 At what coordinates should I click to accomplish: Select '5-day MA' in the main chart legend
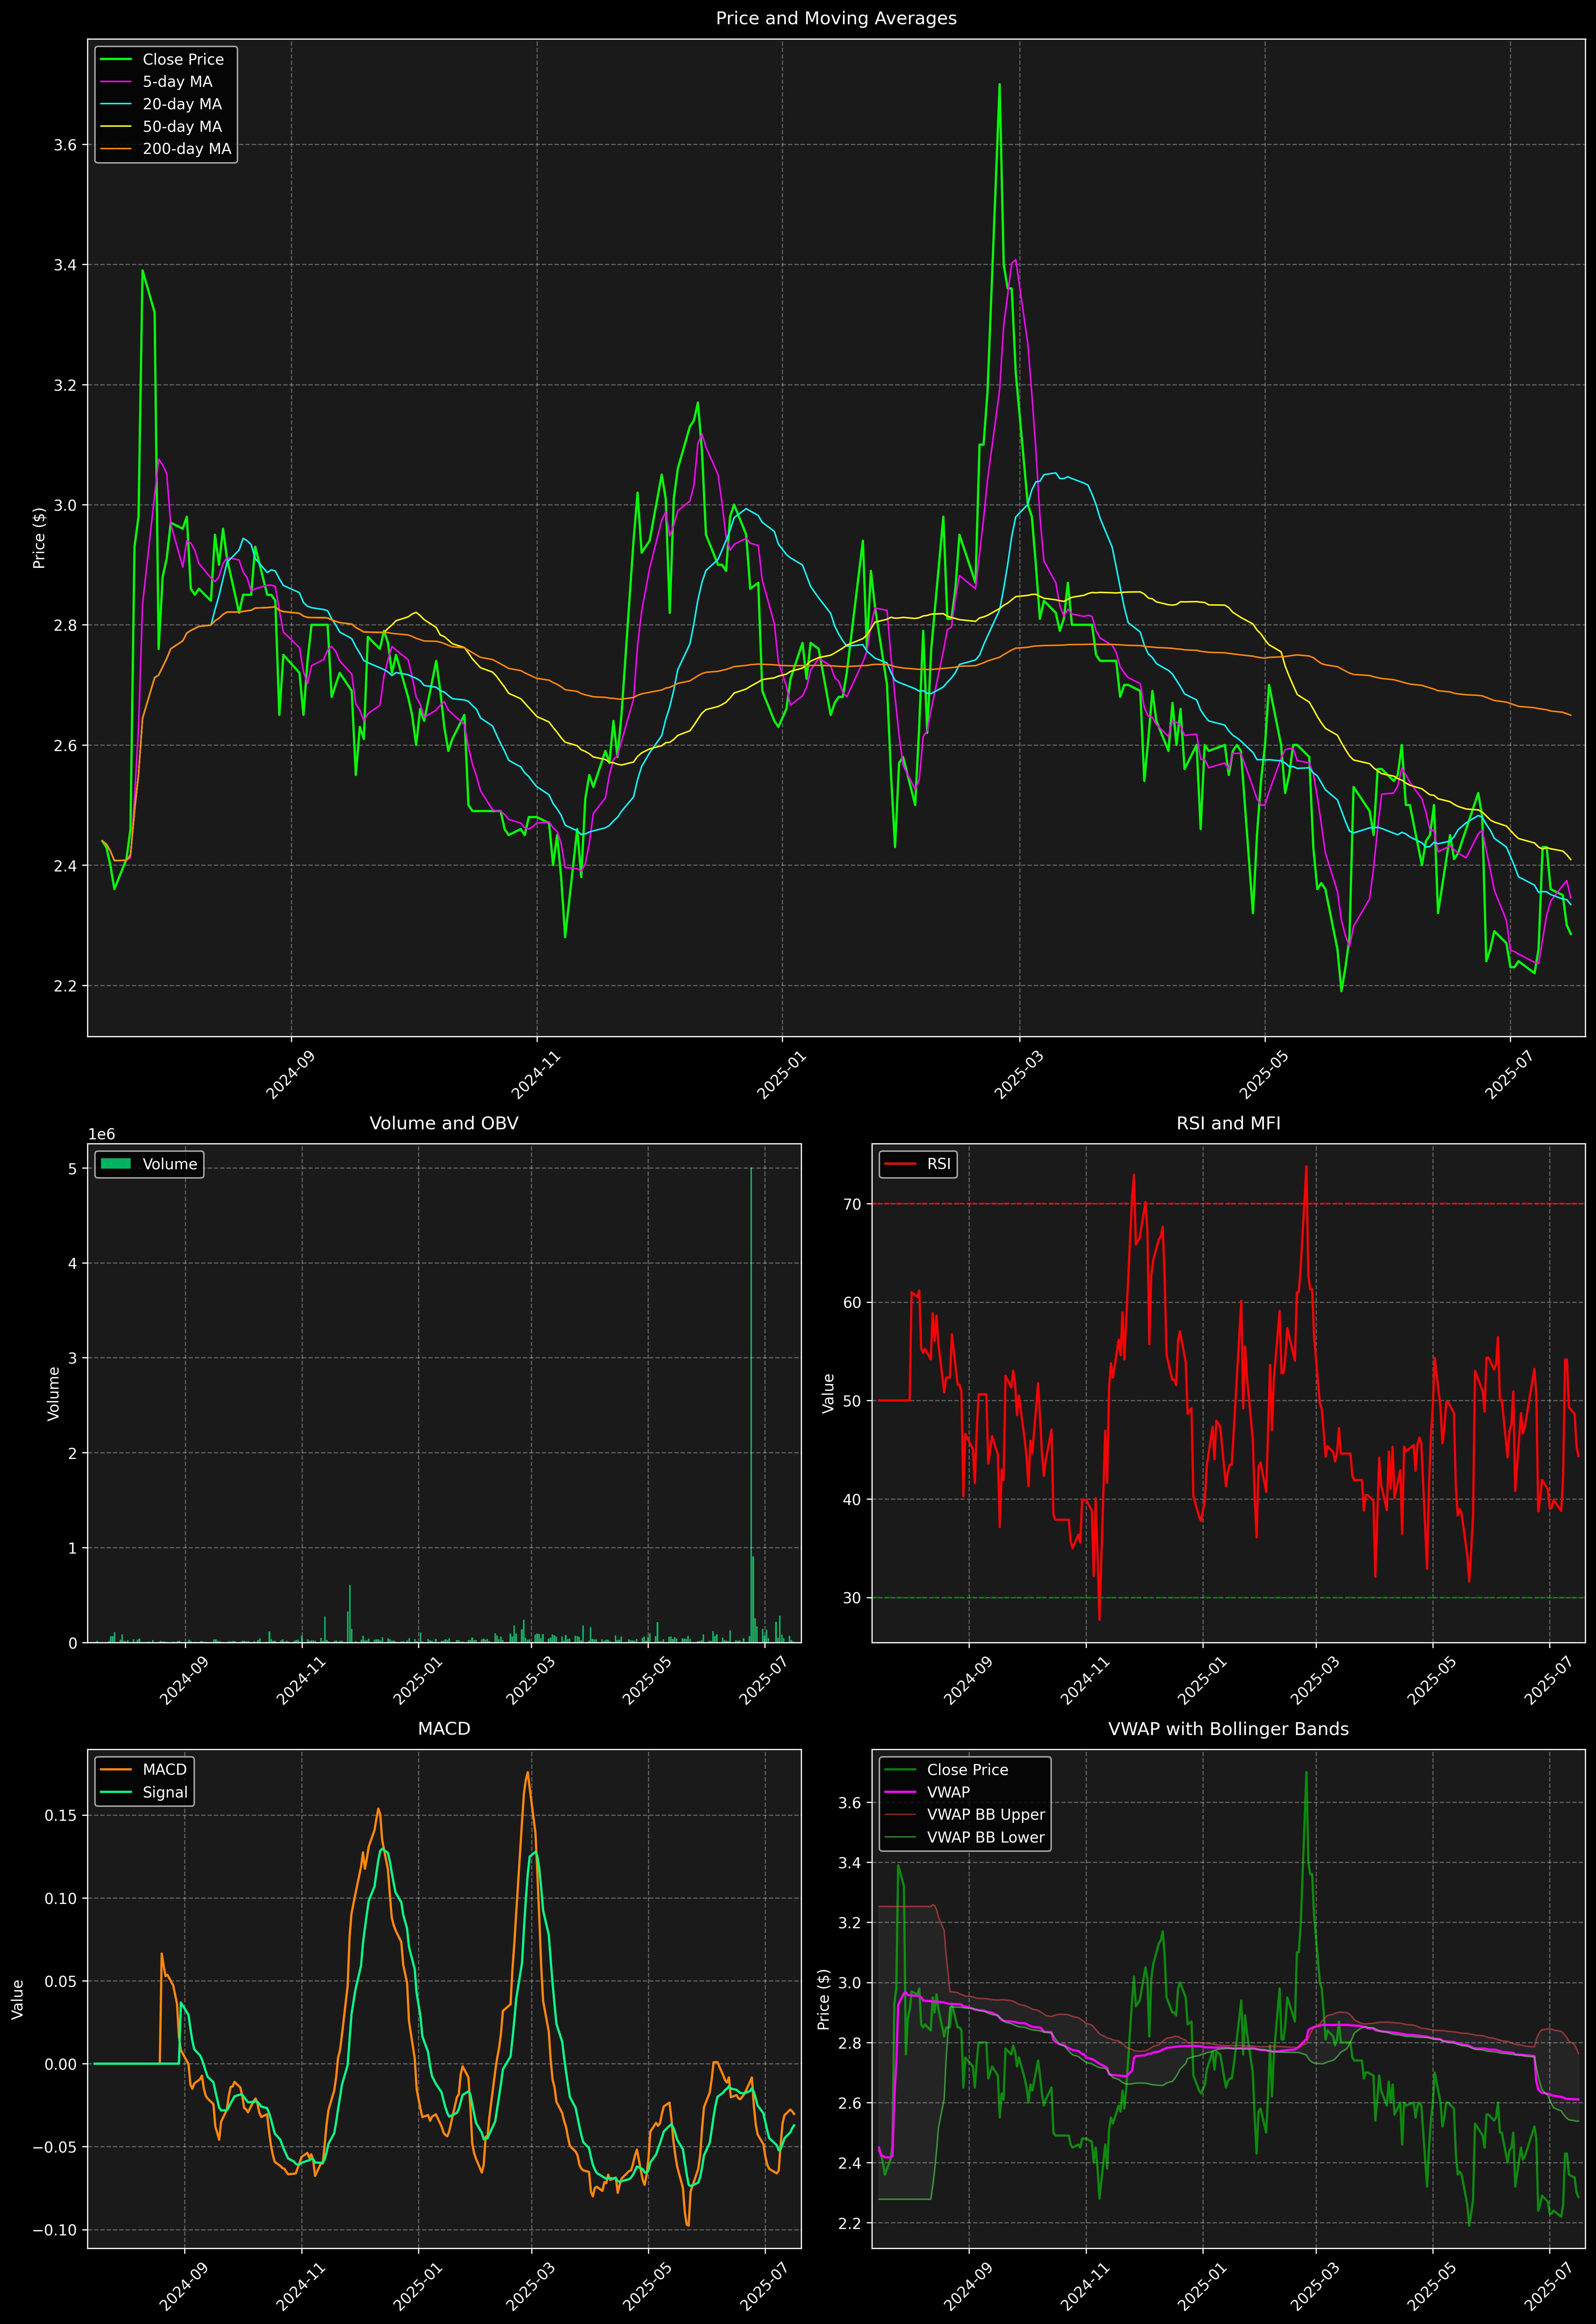pyautogui.click(x=177, y=82)
